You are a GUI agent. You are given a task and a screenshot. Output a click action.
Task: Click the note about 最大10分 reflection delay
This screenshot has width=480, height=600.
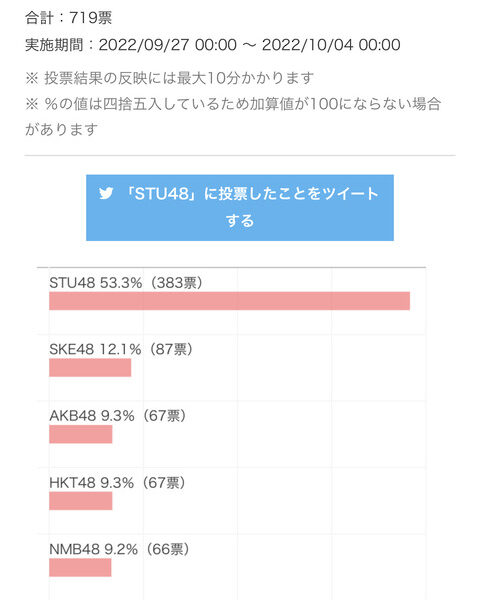[x=170, y=78]
